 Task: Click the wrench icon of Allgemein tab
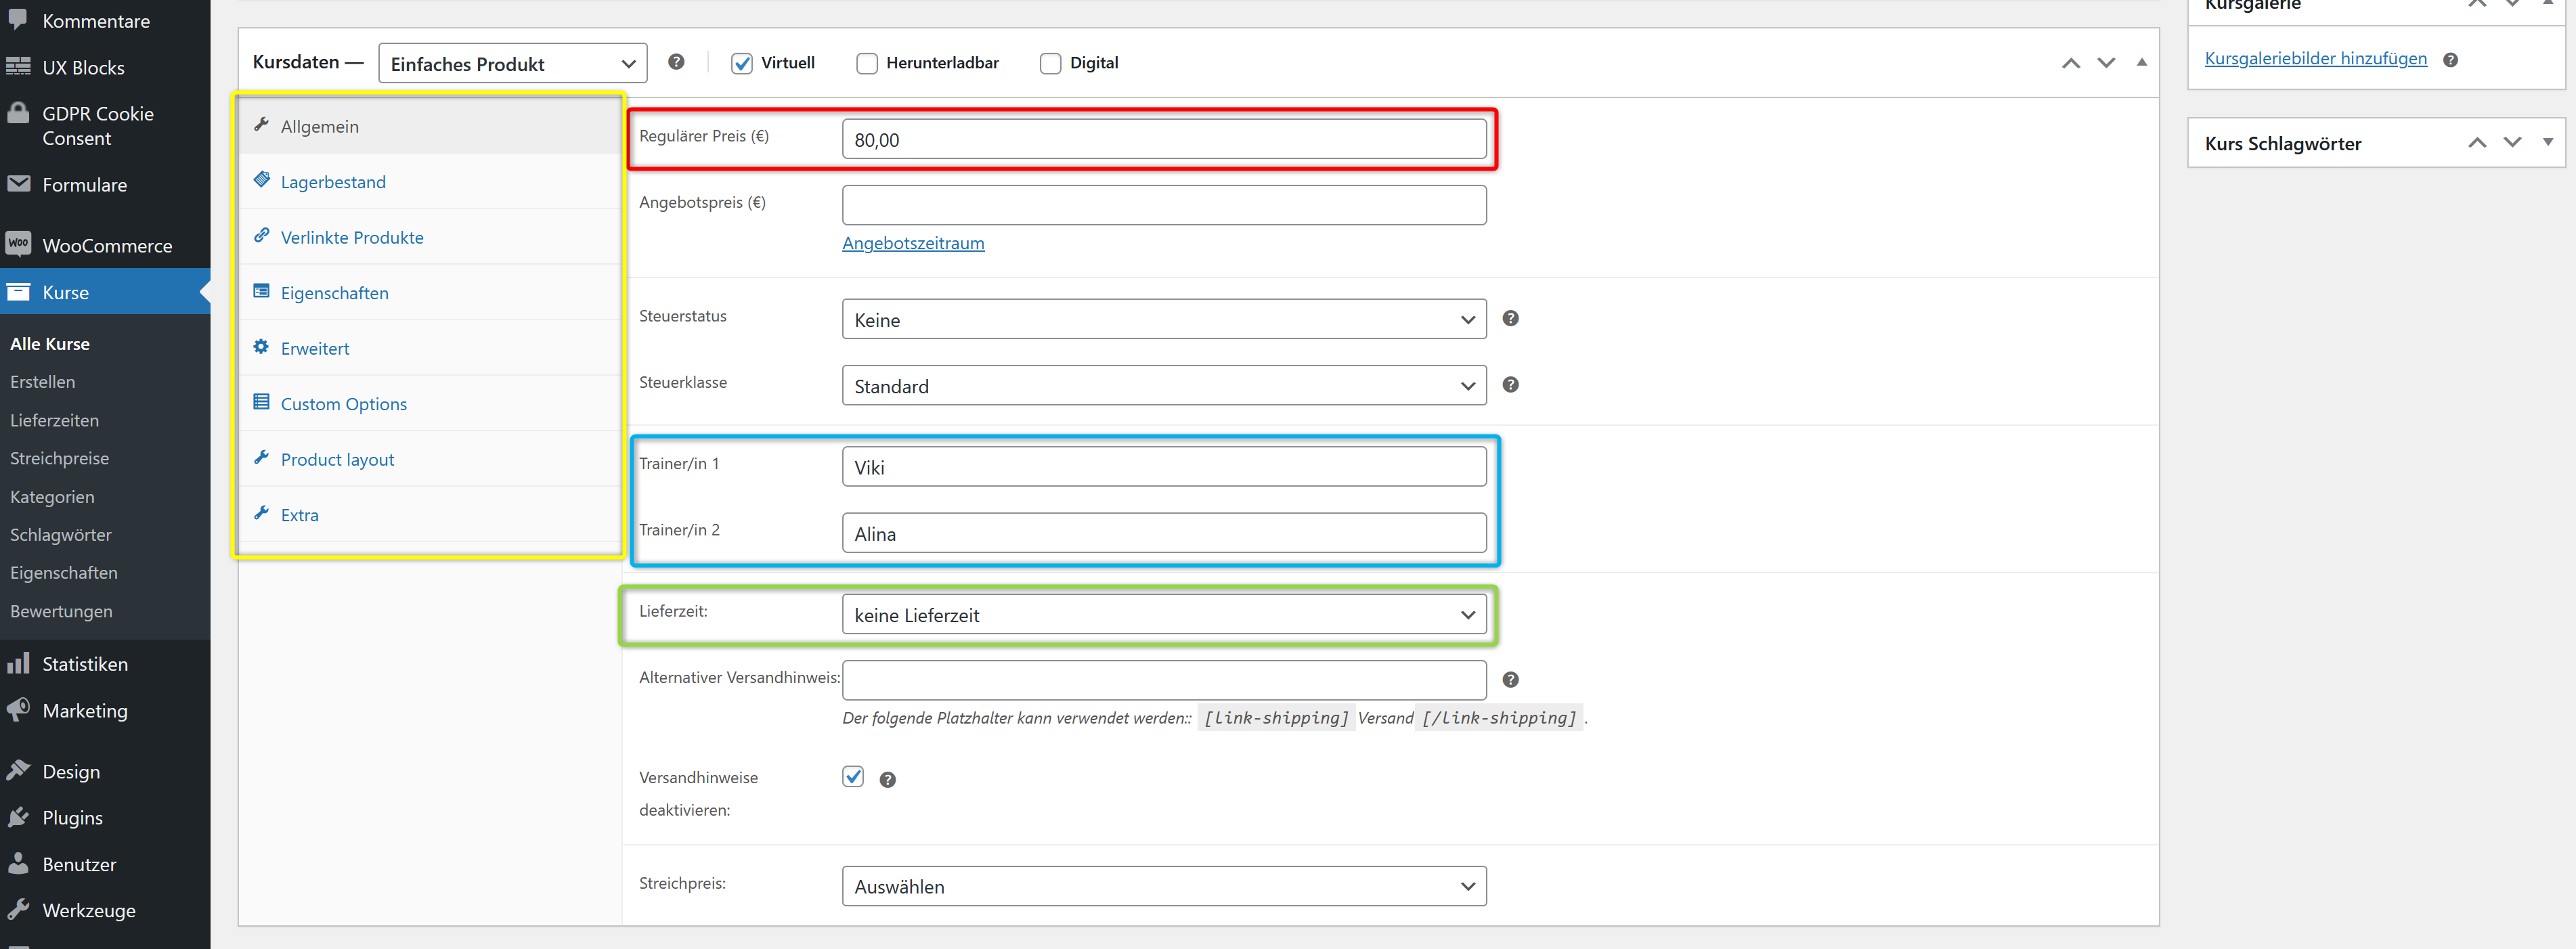coord(262,124)
